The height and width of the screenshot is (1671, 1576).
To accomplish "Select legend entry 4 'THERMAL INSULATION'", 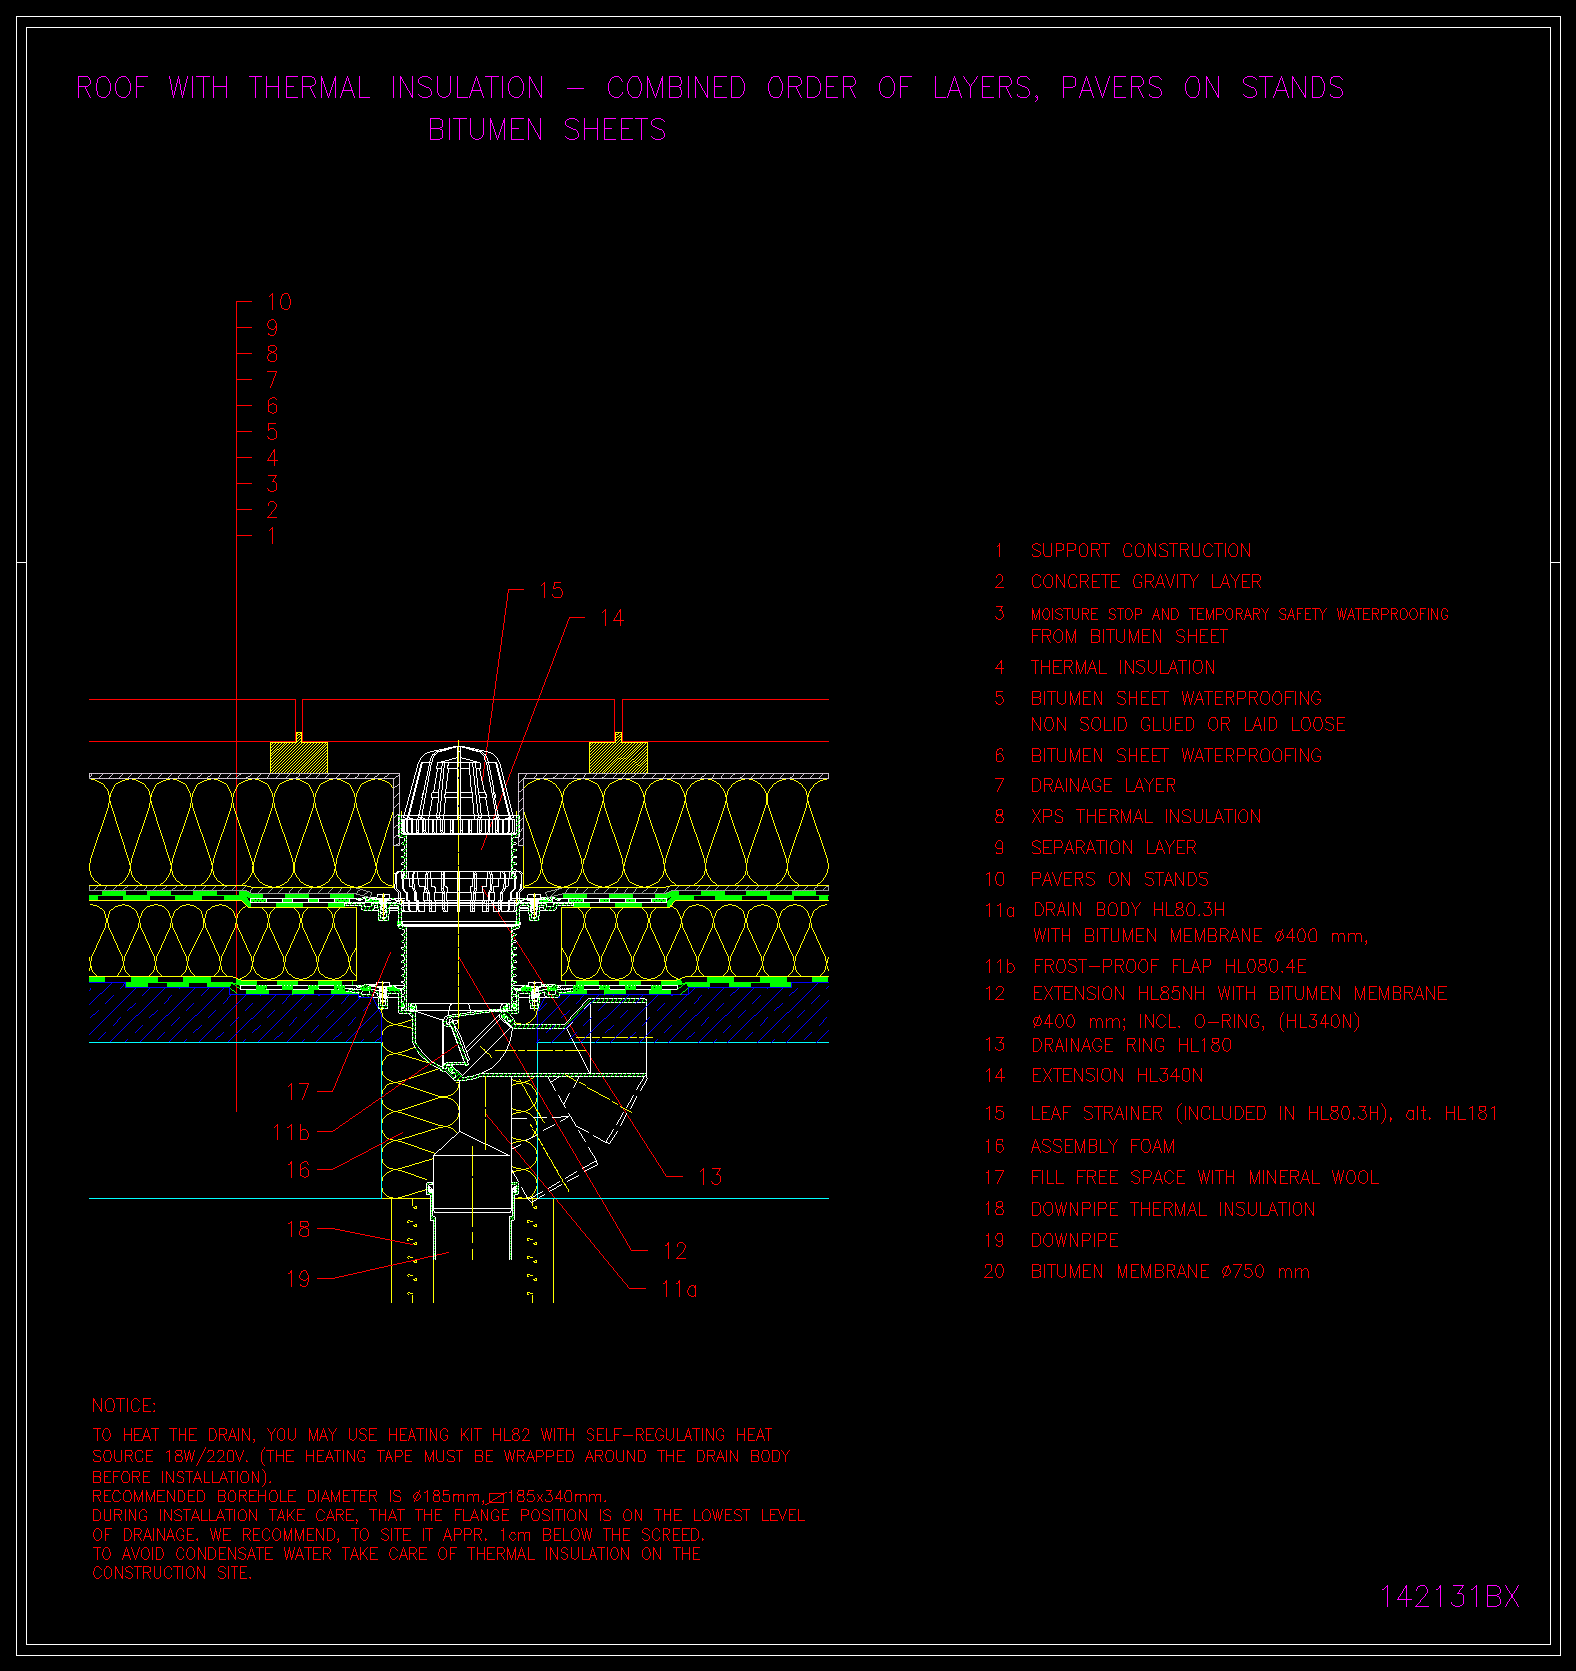I will click(x=1123, y=668).
